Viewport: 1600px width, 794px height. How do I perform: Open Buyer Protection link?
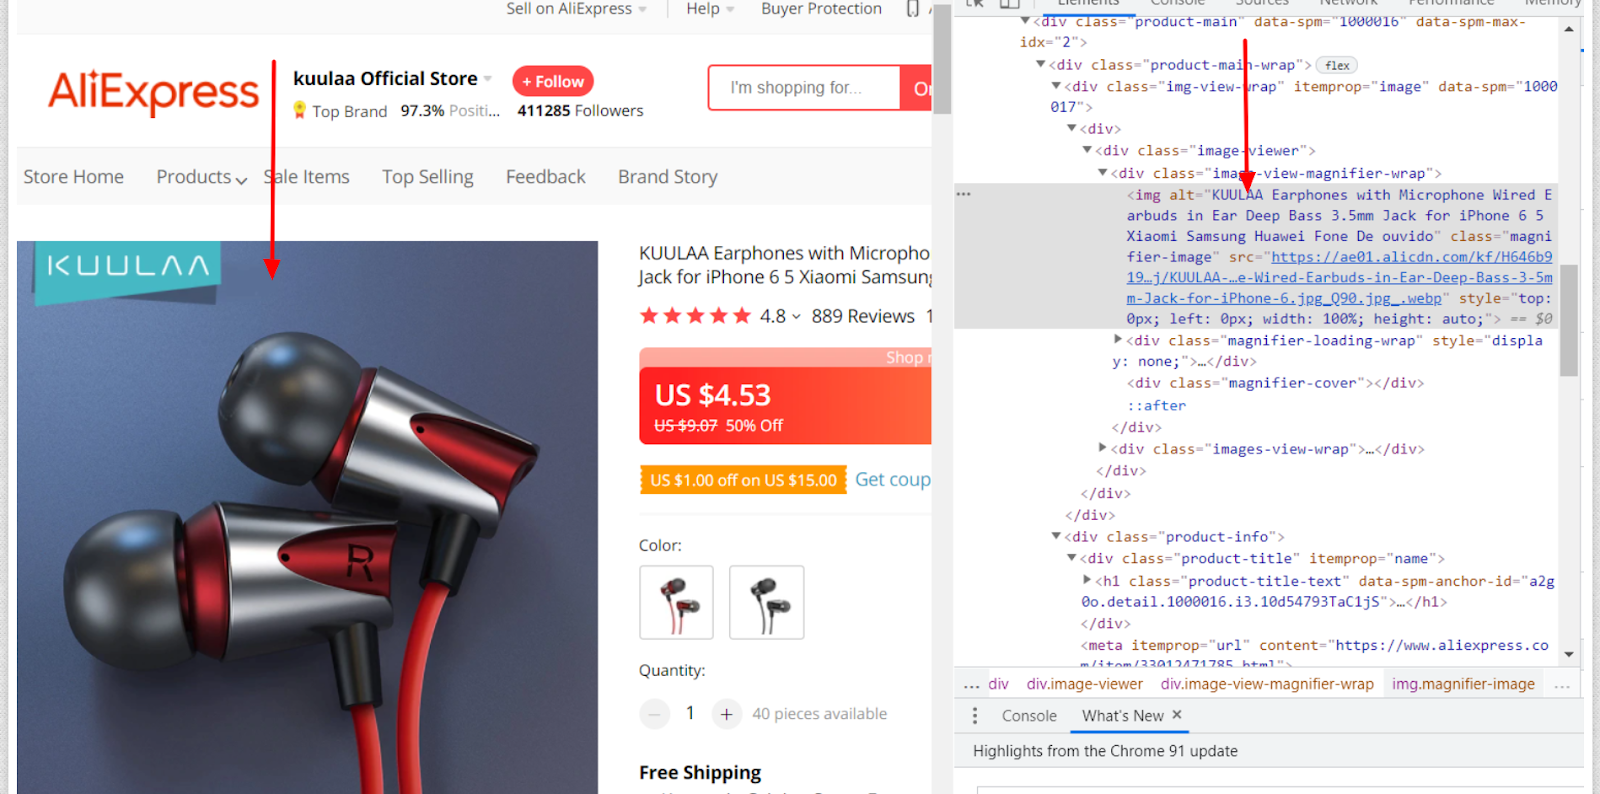coord(821,9)
